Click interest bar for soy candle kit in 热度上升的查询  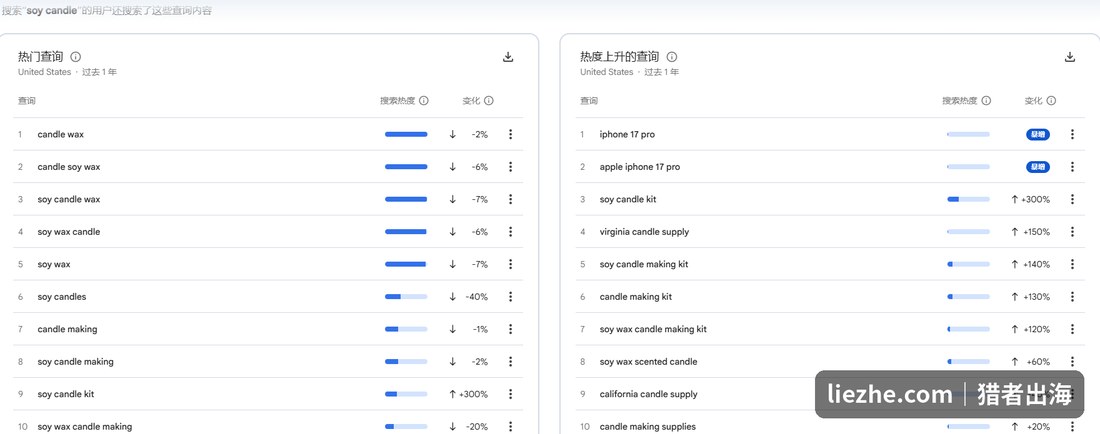click(x=968, y=199)
